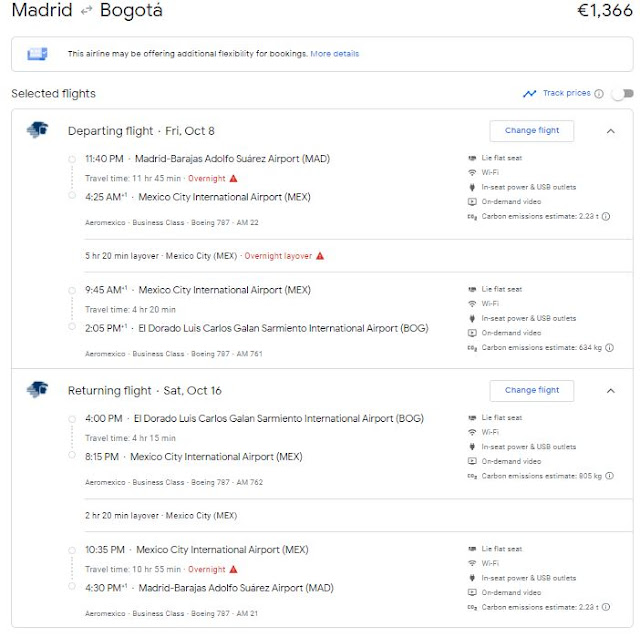Collapse the Returning flight details

click(x=610, y=390)
